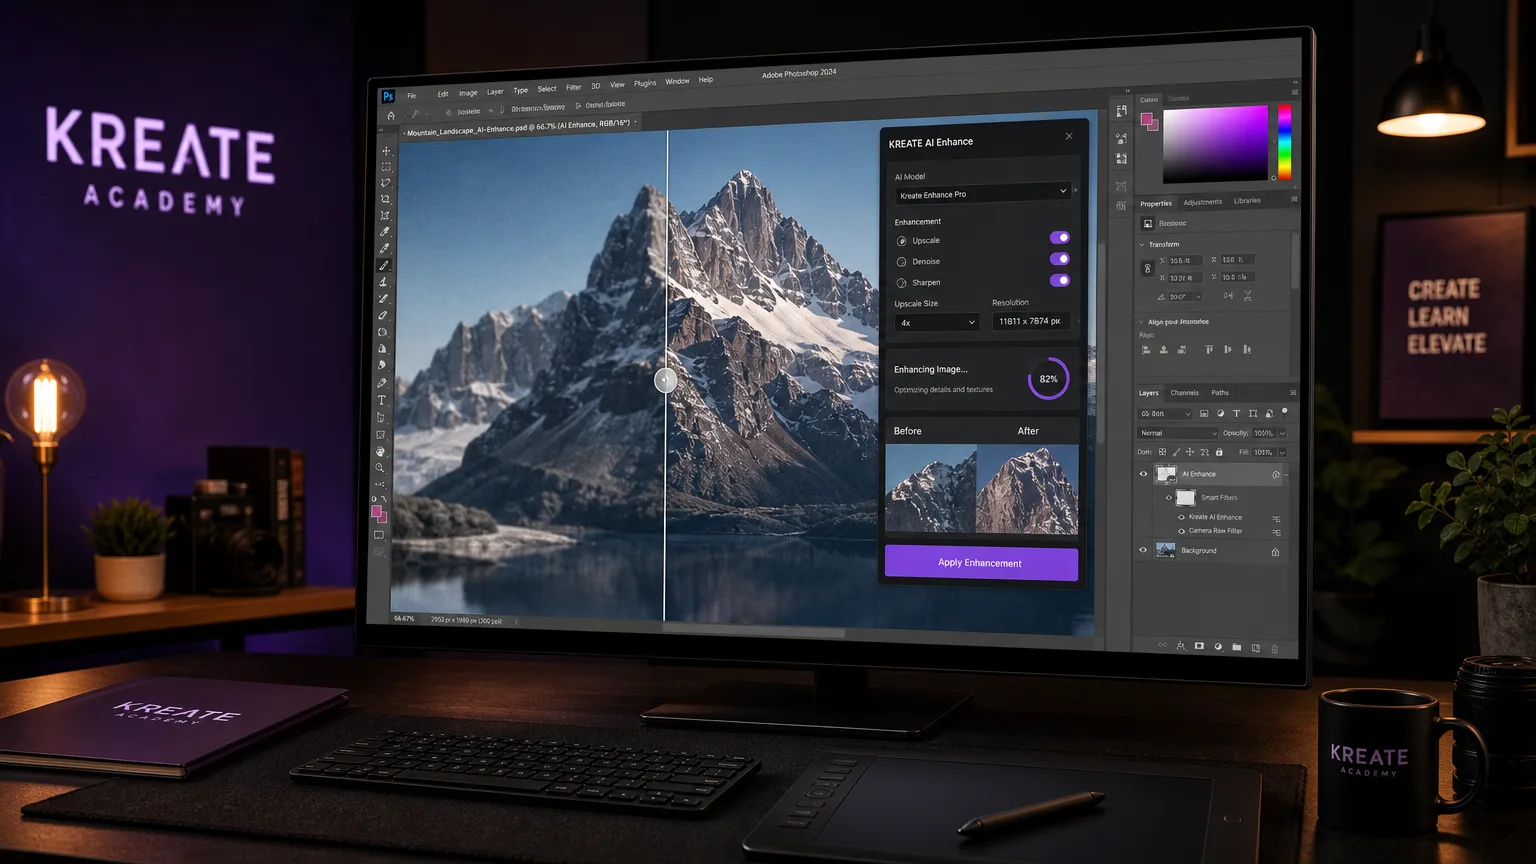This screenshot has width=1536, height=864.
Task: Toggle the layer filter on/off dot
Action: [1285, 412]
